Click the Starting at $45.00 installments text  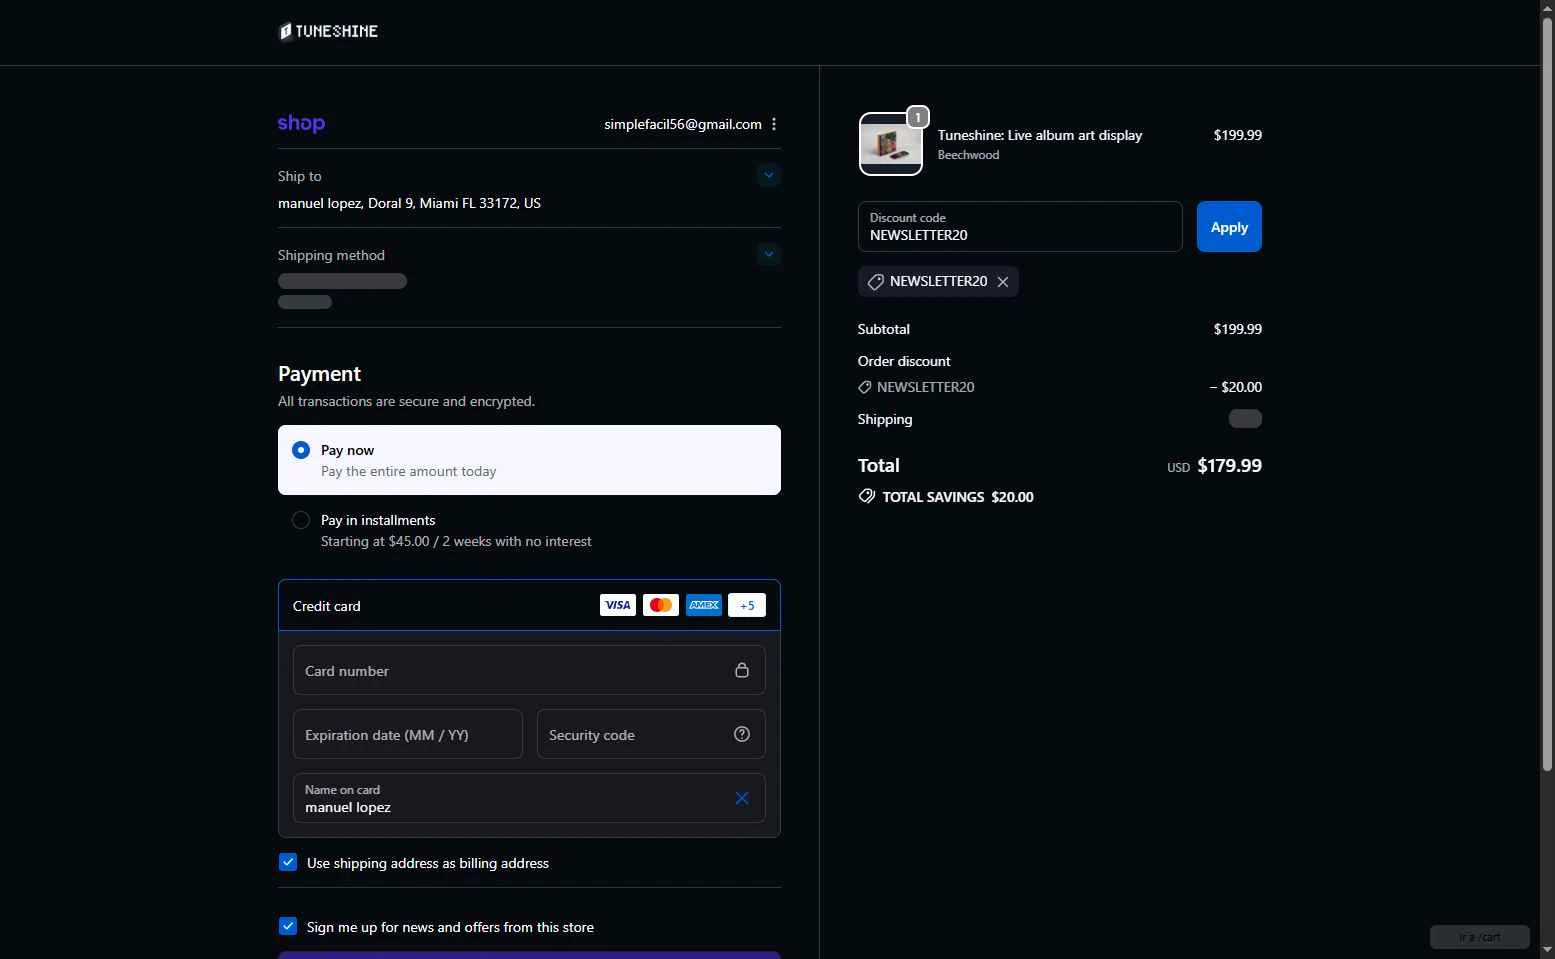456,541
